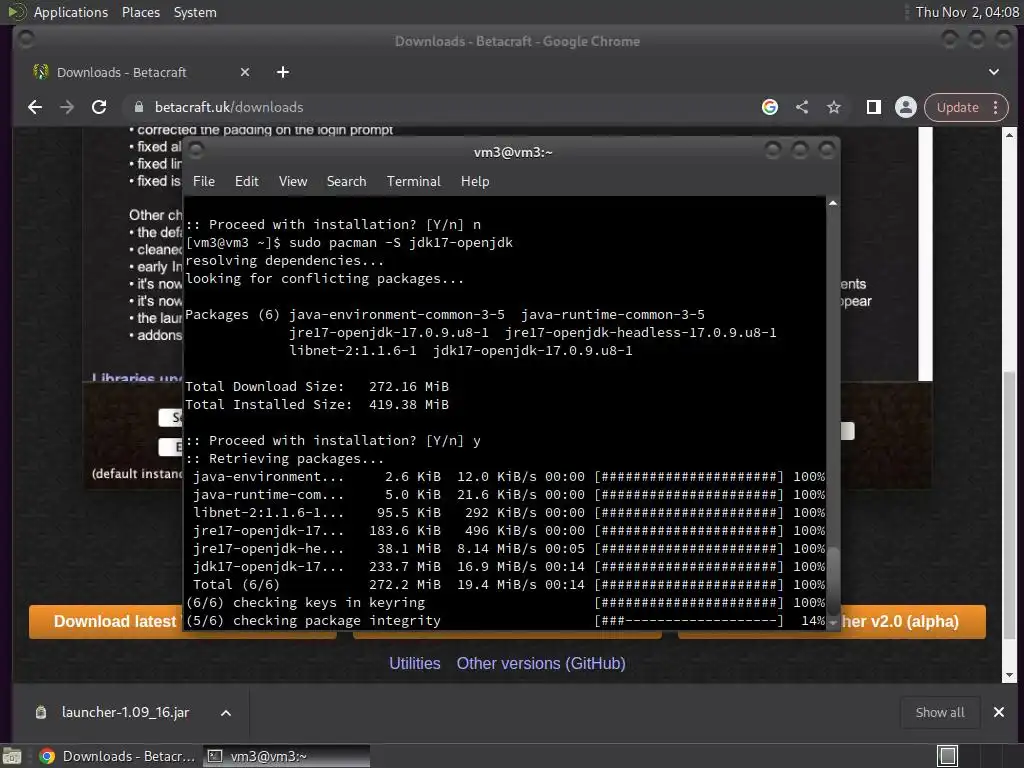1024x768 pixels.
Task: Open Other versions (GitHub) link
Action: [541, 664]
